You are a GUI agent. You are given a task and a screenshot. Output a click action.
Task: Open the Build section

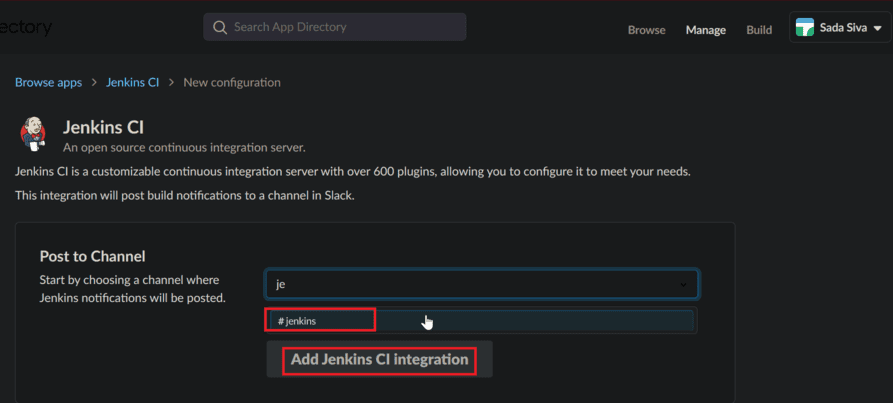[x=759, y=30]
